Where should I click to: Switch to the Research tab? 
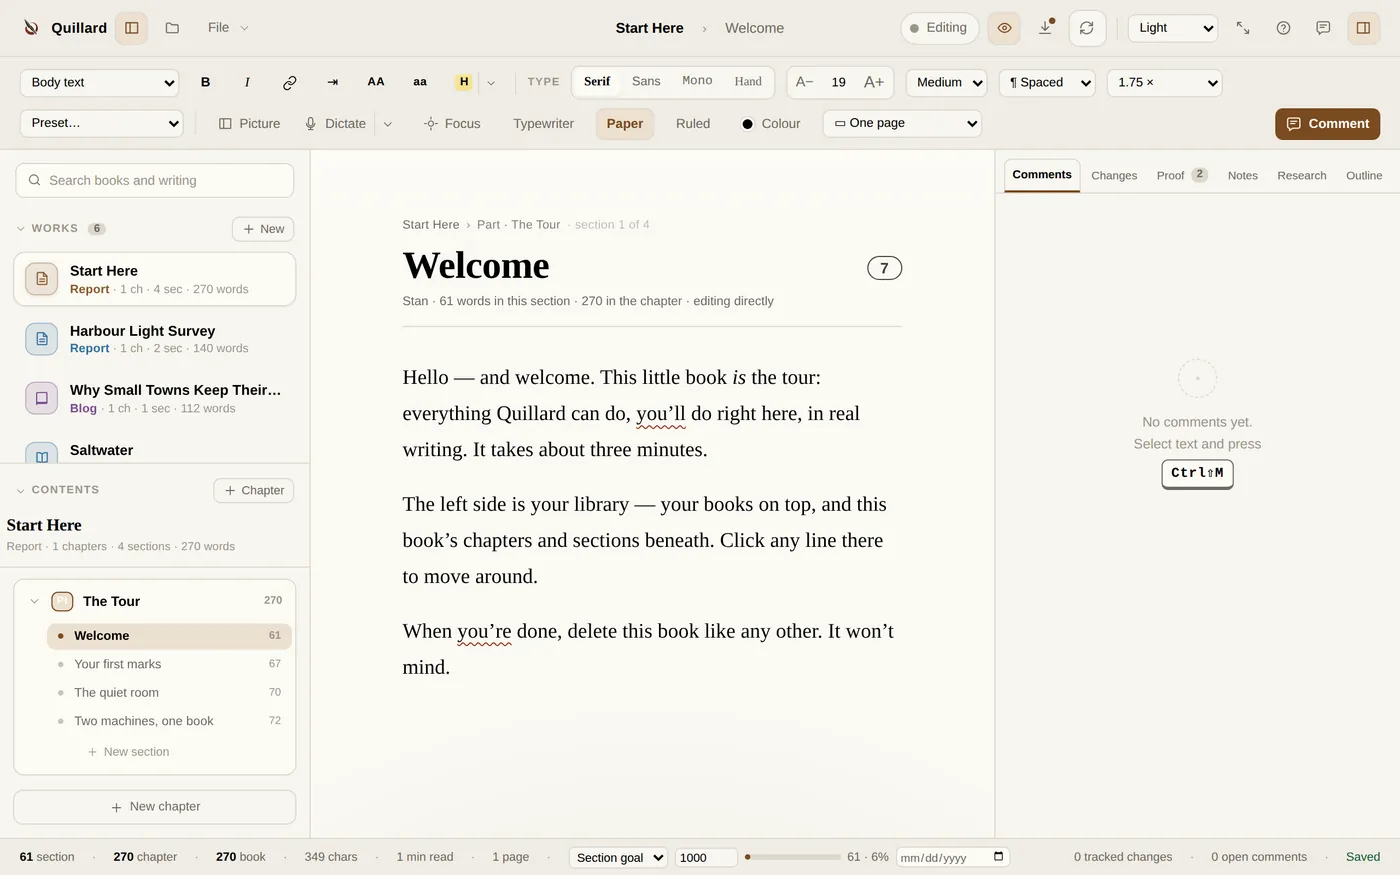point(1302,175)
